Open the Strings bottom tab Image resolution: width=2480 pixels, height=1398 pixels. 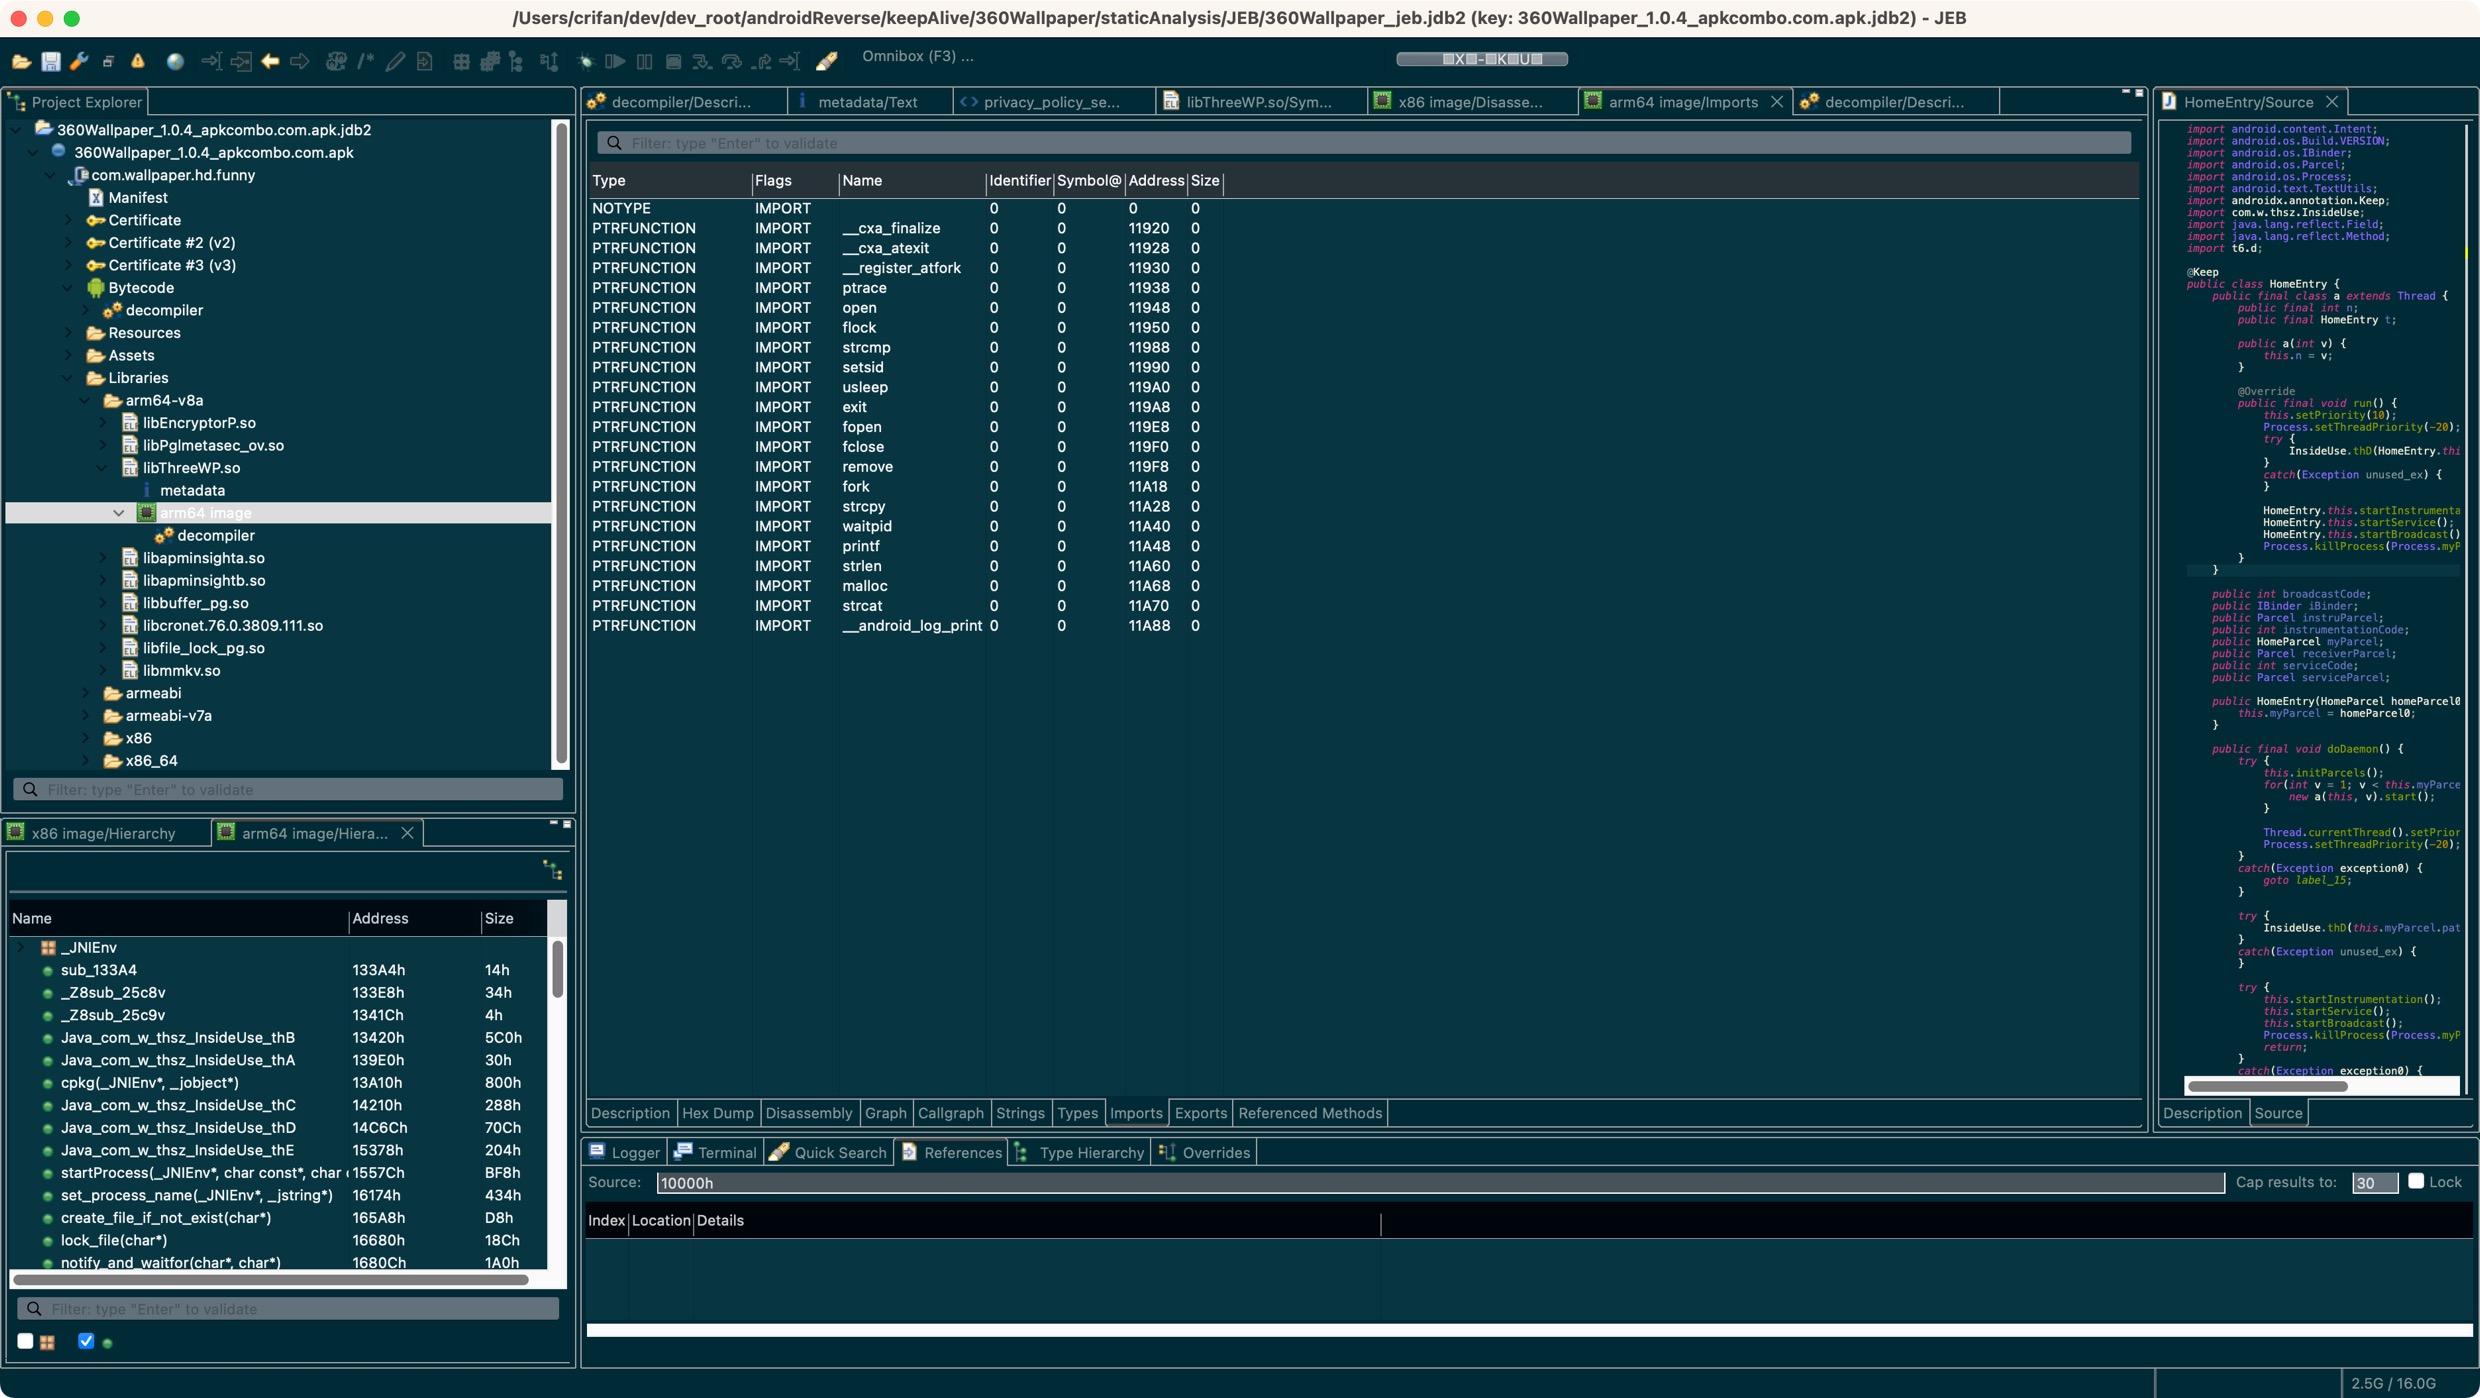click(1019, 1113)
